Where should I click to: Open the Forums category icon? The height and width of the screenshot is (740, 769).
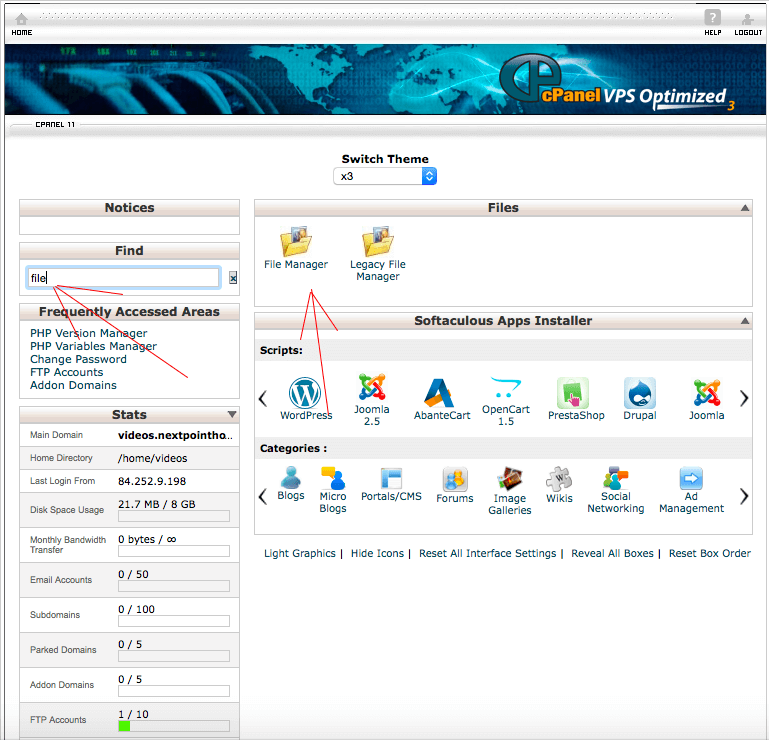click(x=455, y=479)
